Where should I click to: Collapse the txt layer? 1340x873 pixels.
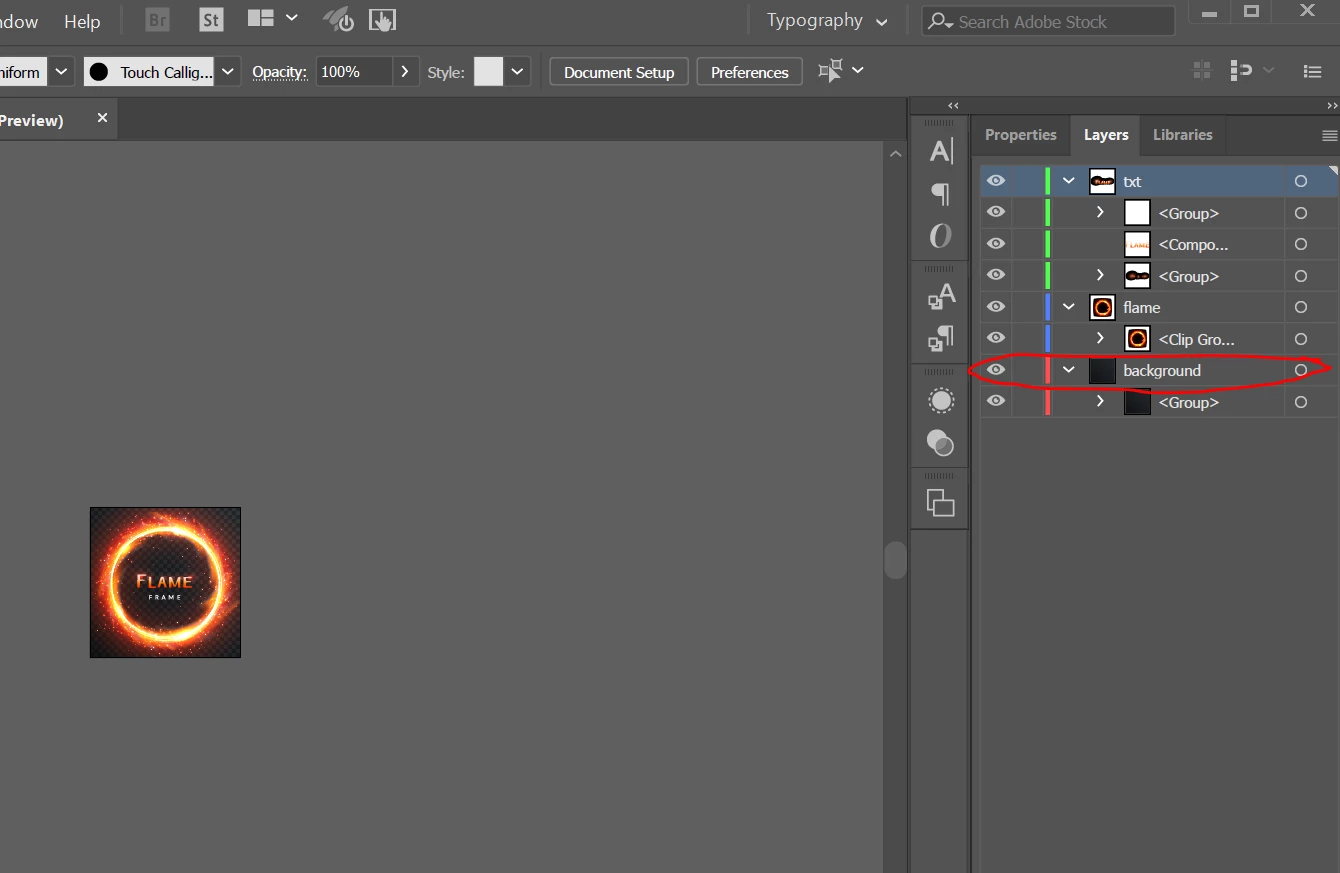pos(1069,181)
